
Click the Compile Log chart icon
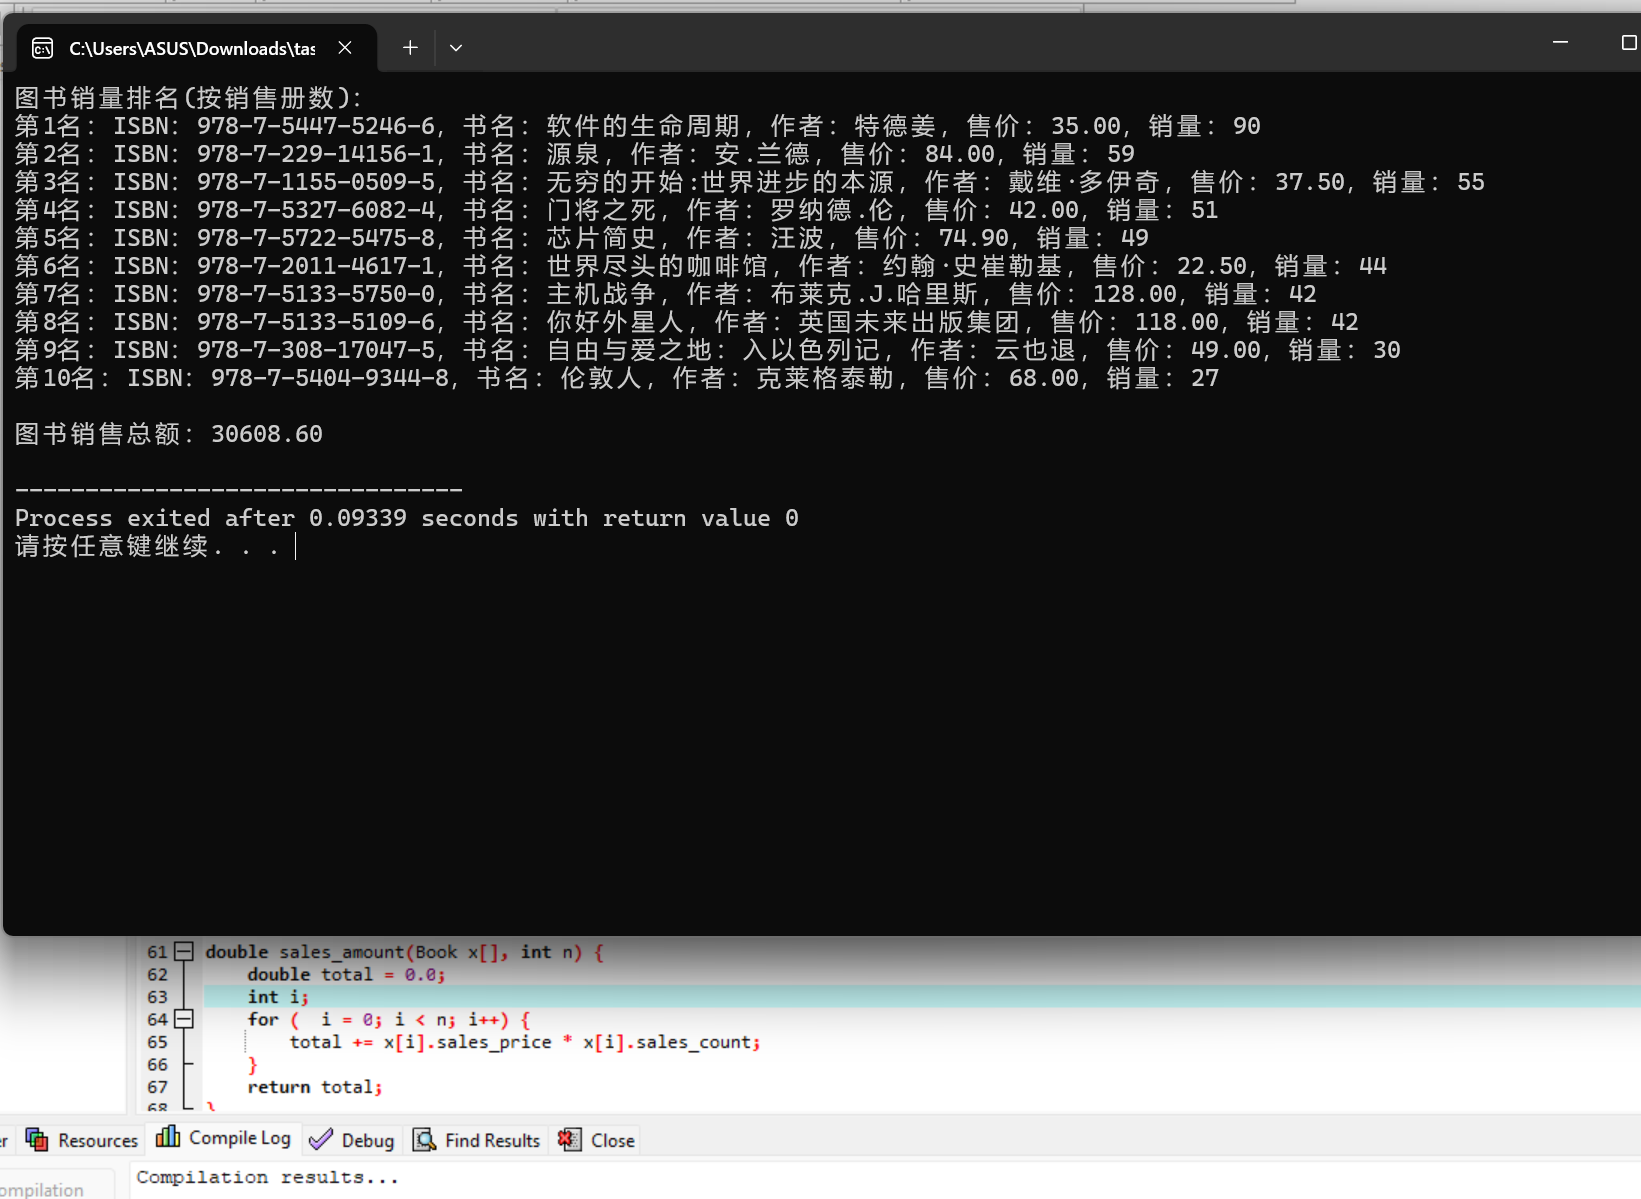(x=168, y=1137)
